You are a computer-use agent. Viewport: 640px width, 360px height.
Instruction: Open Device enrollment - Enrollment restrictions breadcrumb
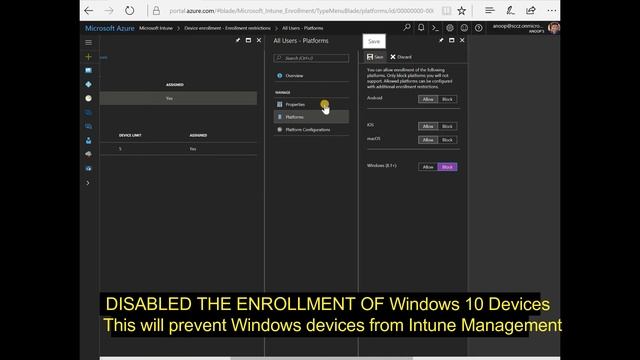tap(227, 28)
